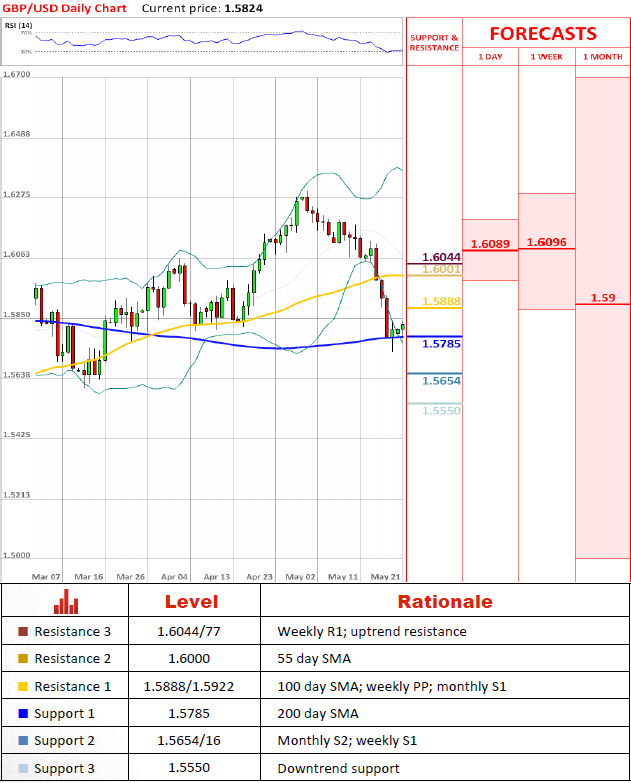Screen dimensions: 631x783
Task: Click the 1.5888 resistance level label
Action: 441,302
